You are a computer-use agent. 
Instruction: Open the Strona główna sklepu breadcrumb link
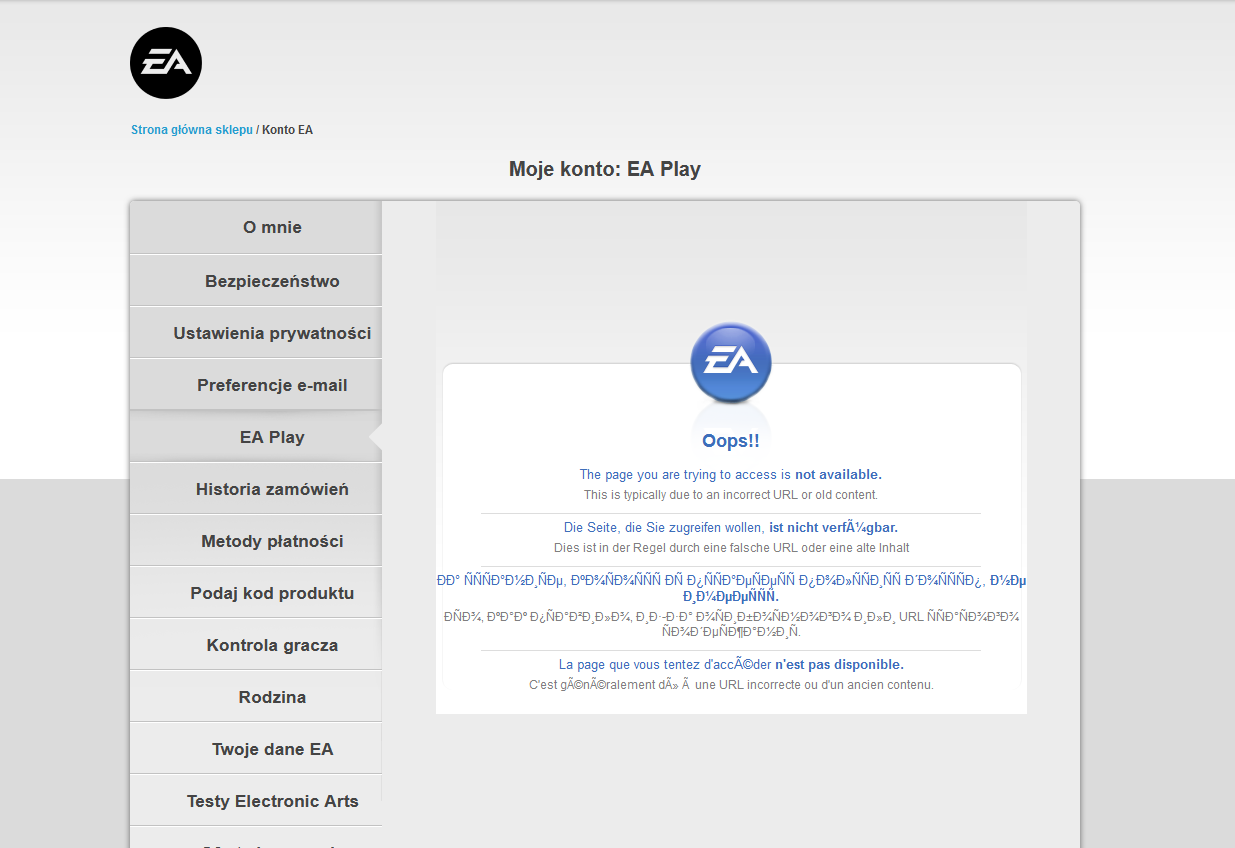pos(192,130)
